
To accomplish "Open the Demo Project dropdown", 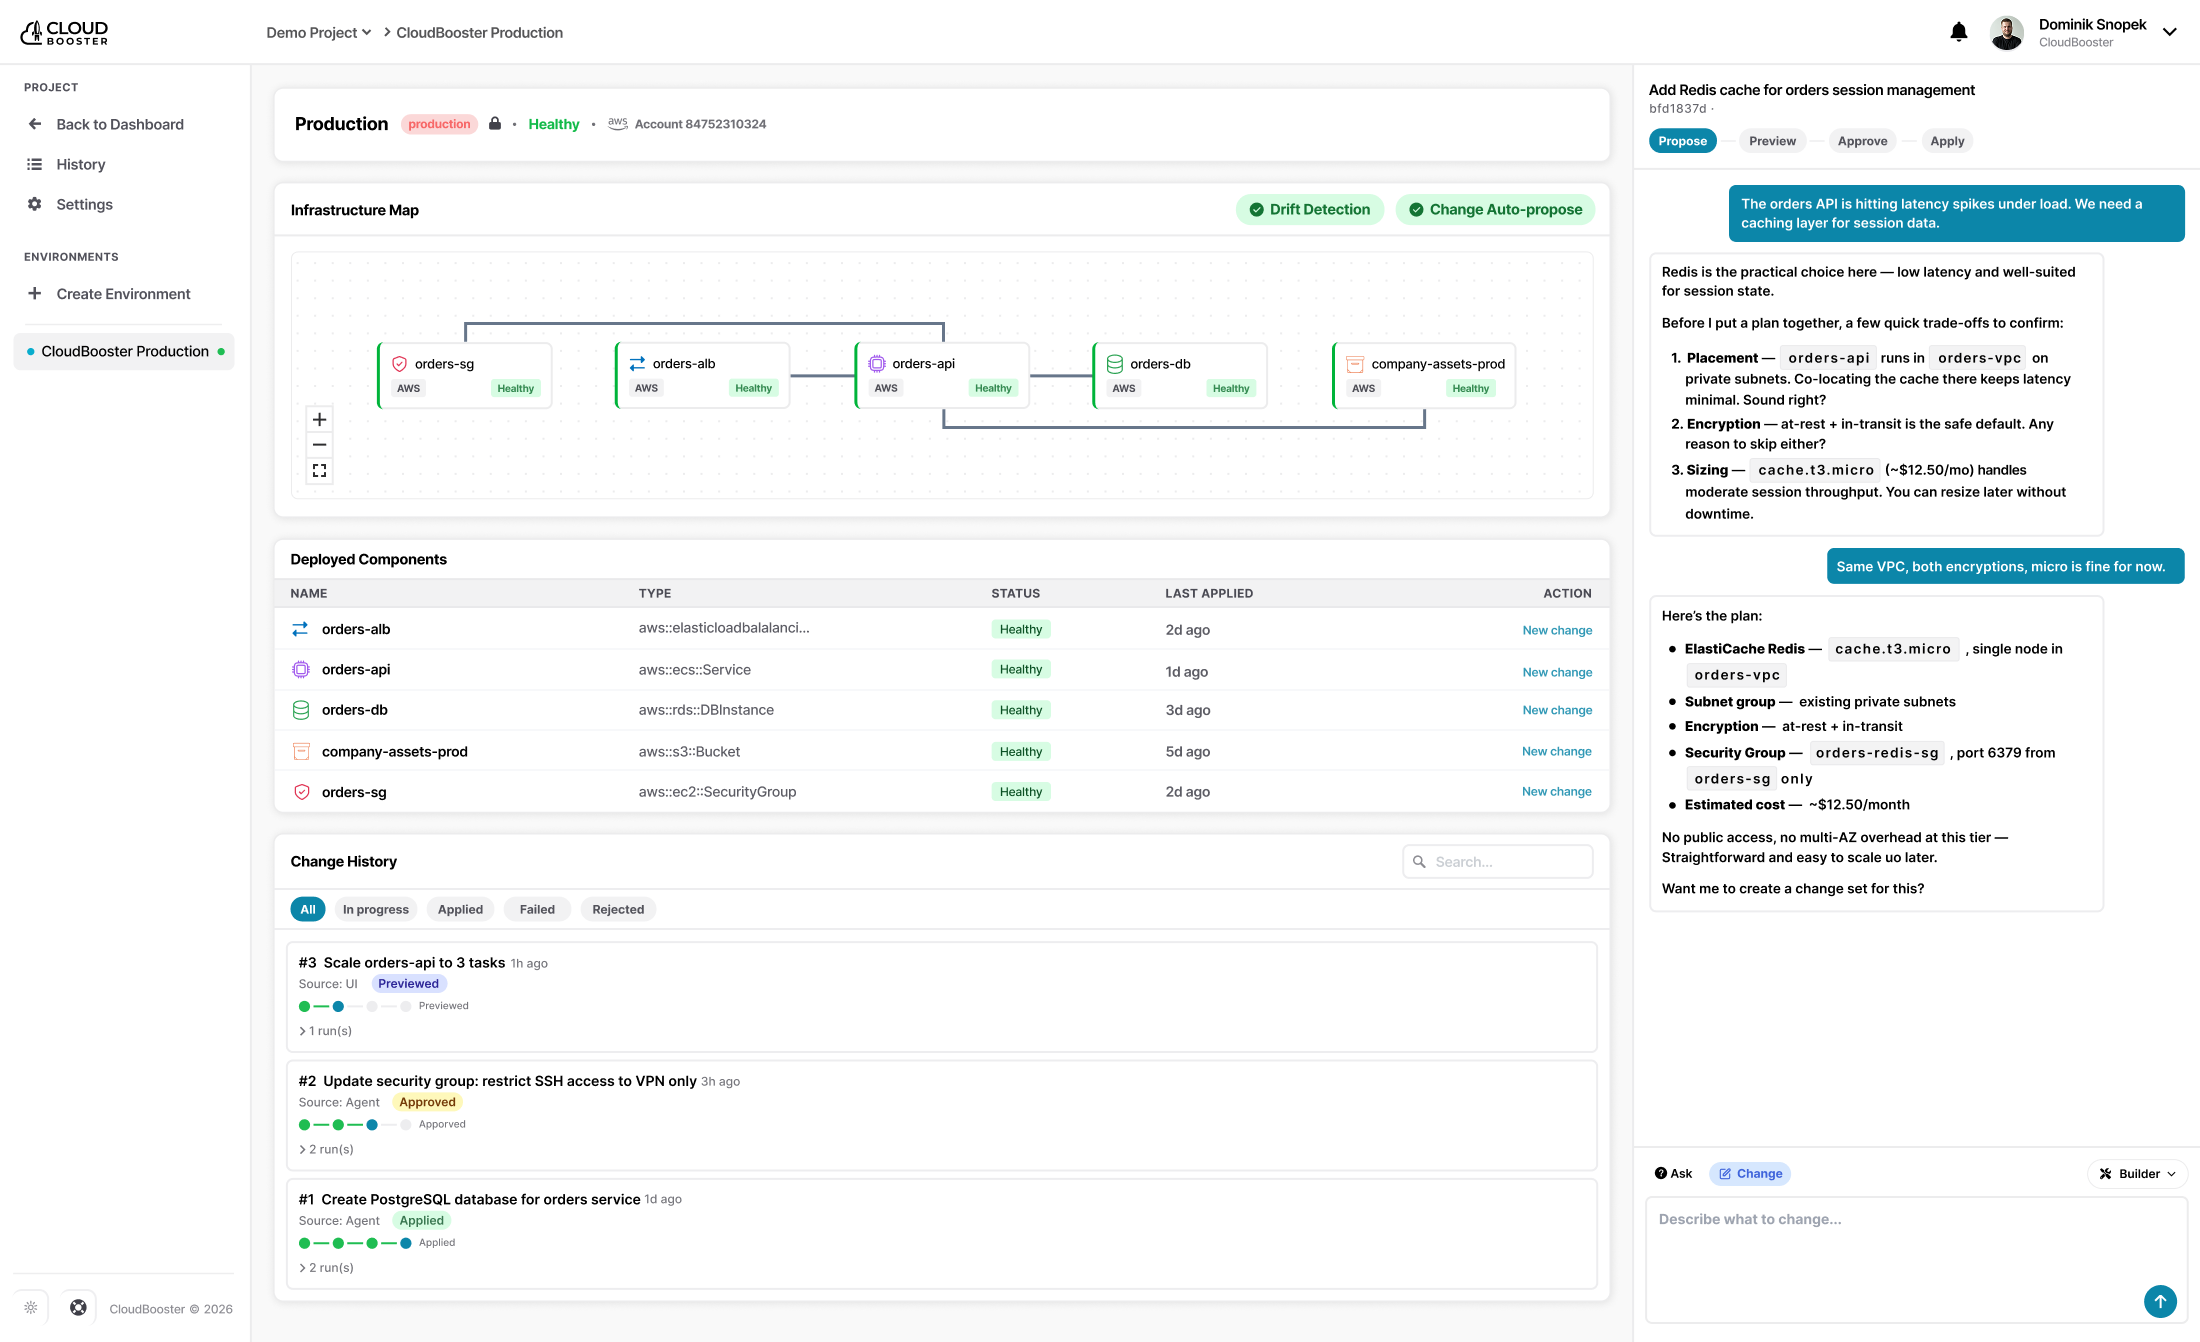I will (318, 32).
